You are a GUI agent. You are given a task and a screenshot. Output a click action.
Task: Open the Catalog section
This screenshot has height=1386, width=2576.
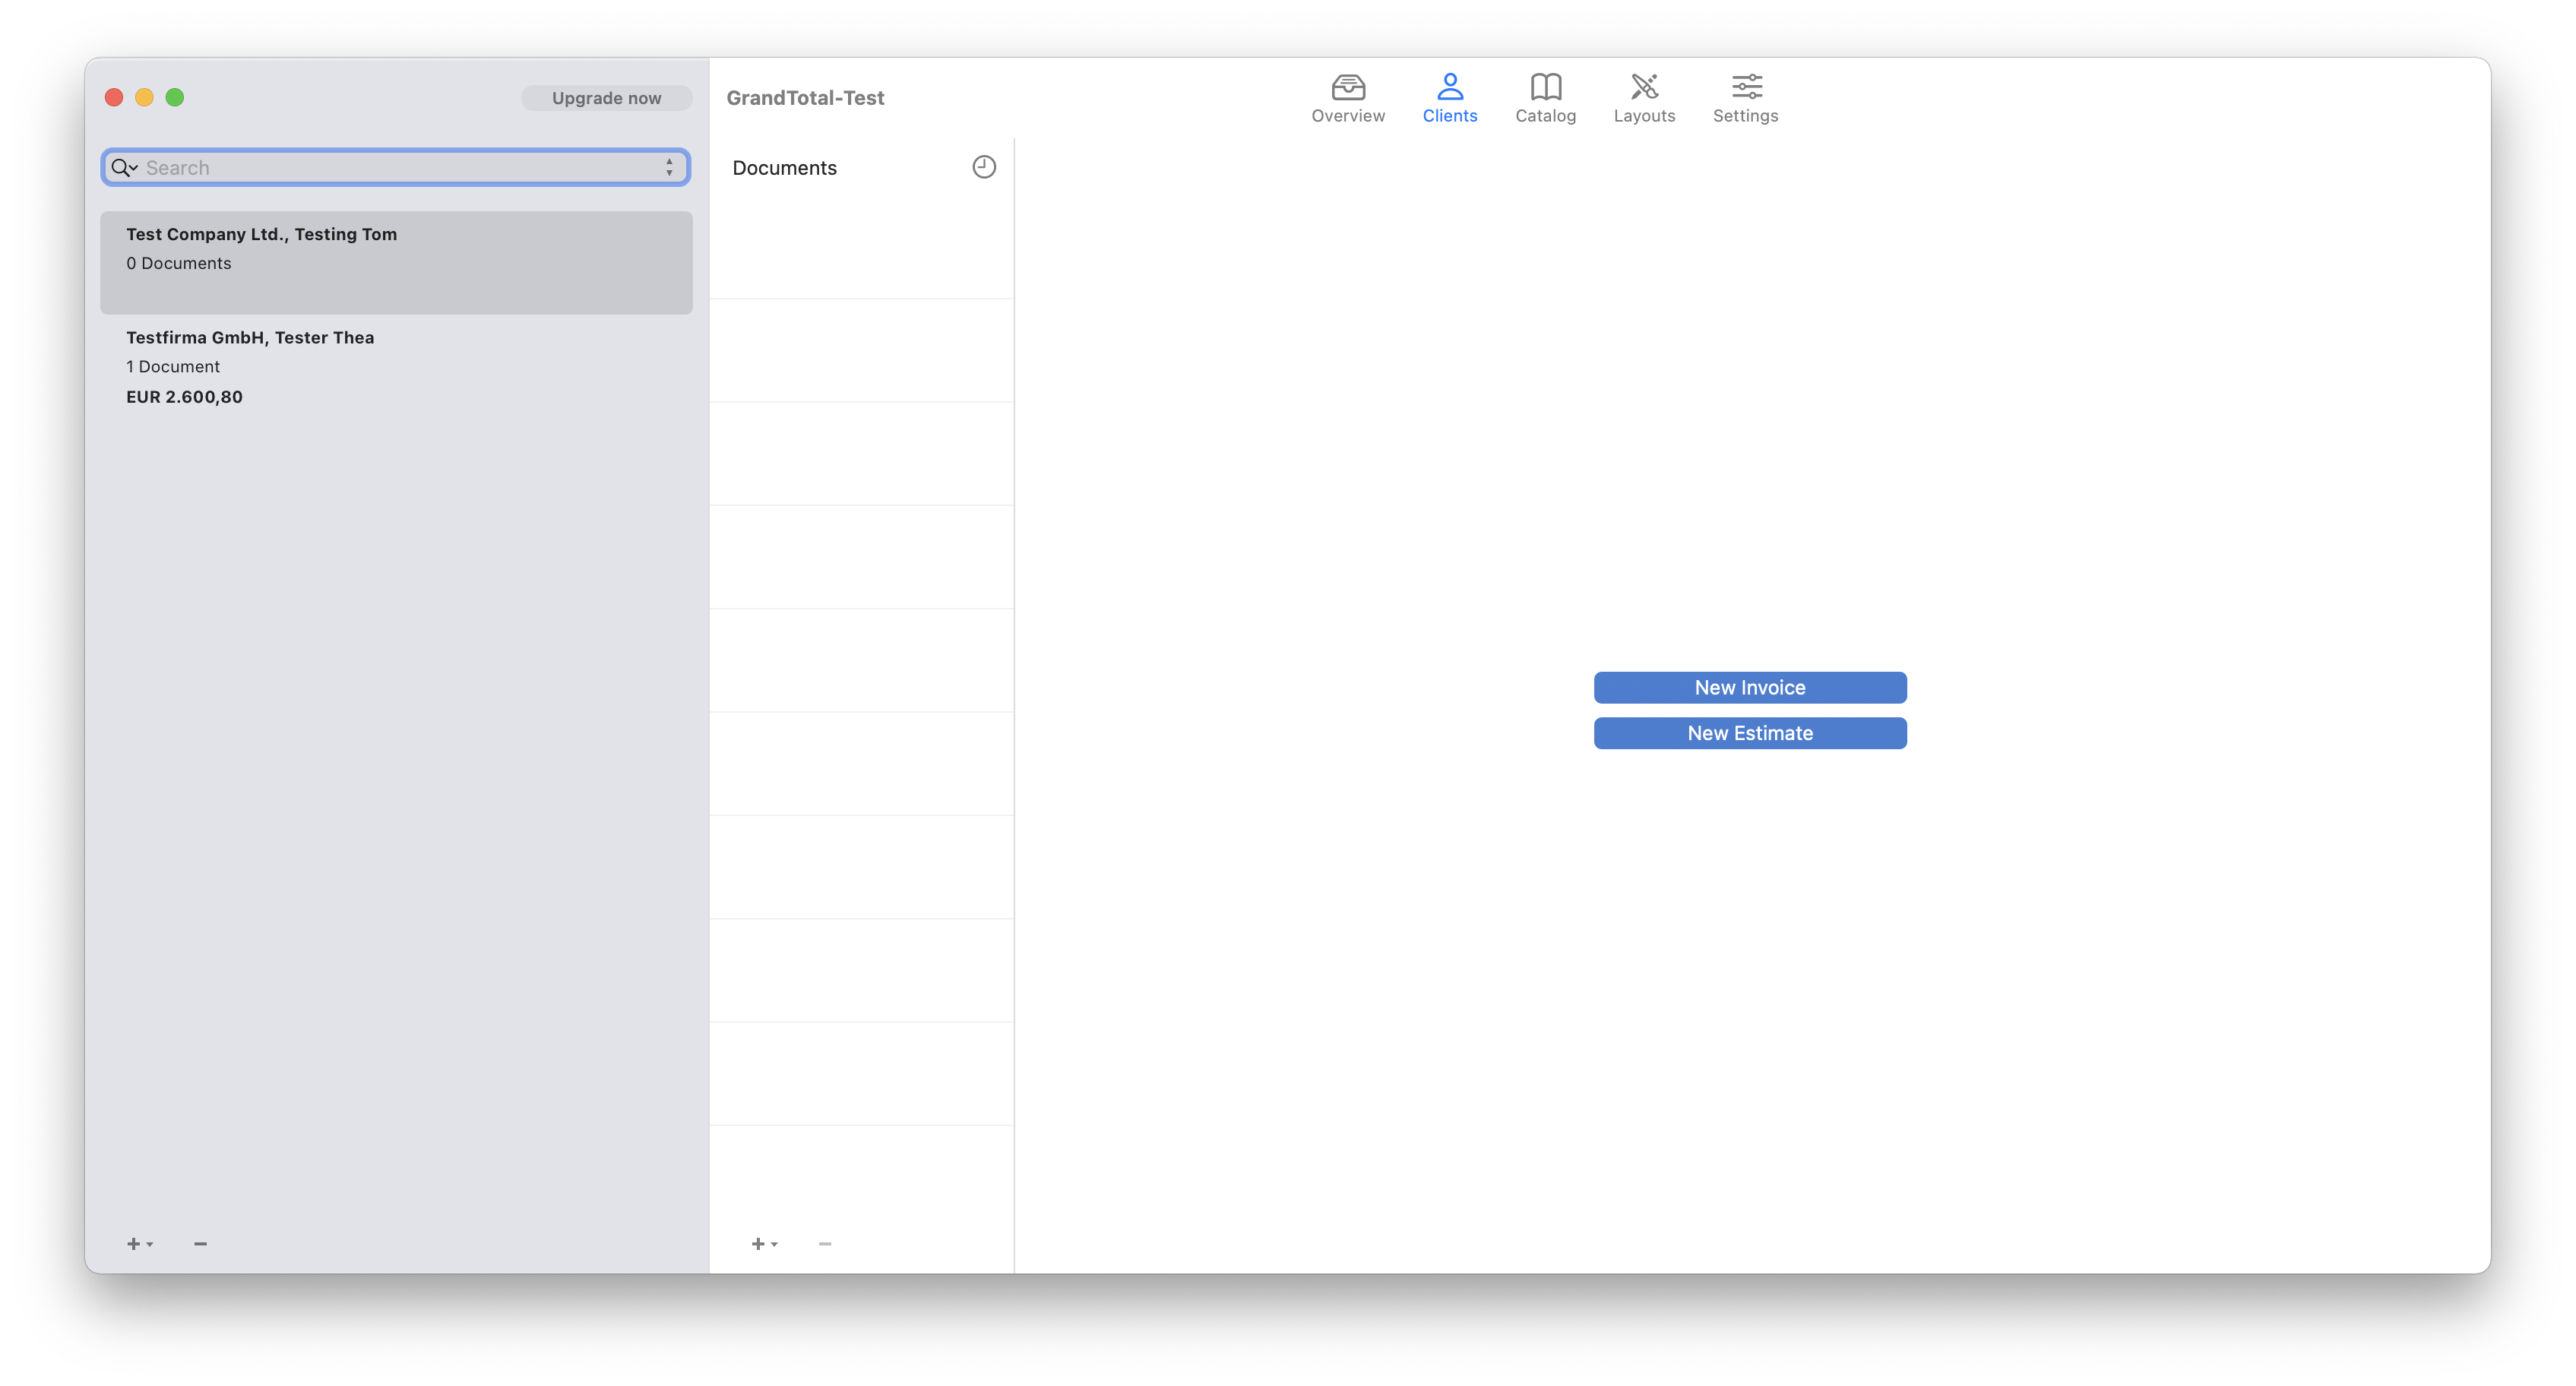coord(1545,97)
